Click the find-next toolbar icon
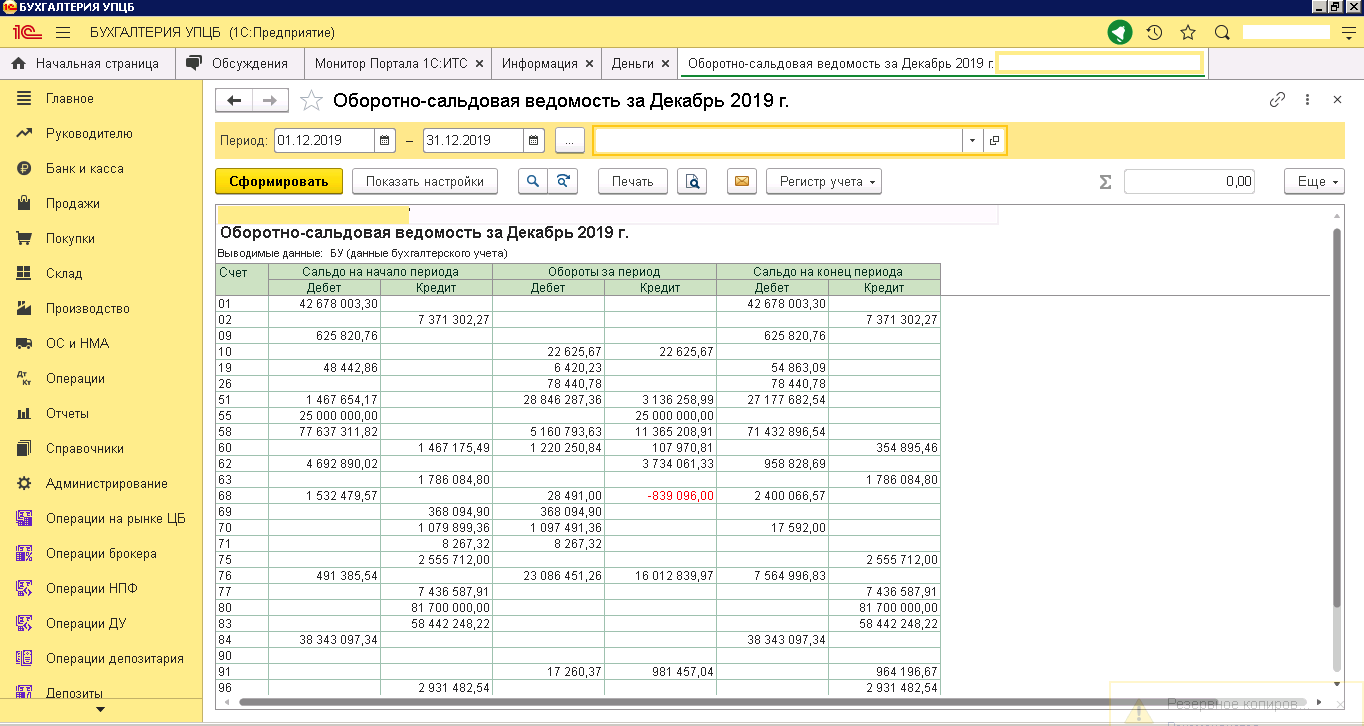Viewport: 1364px width, 726px height. (x=563, y=181)
